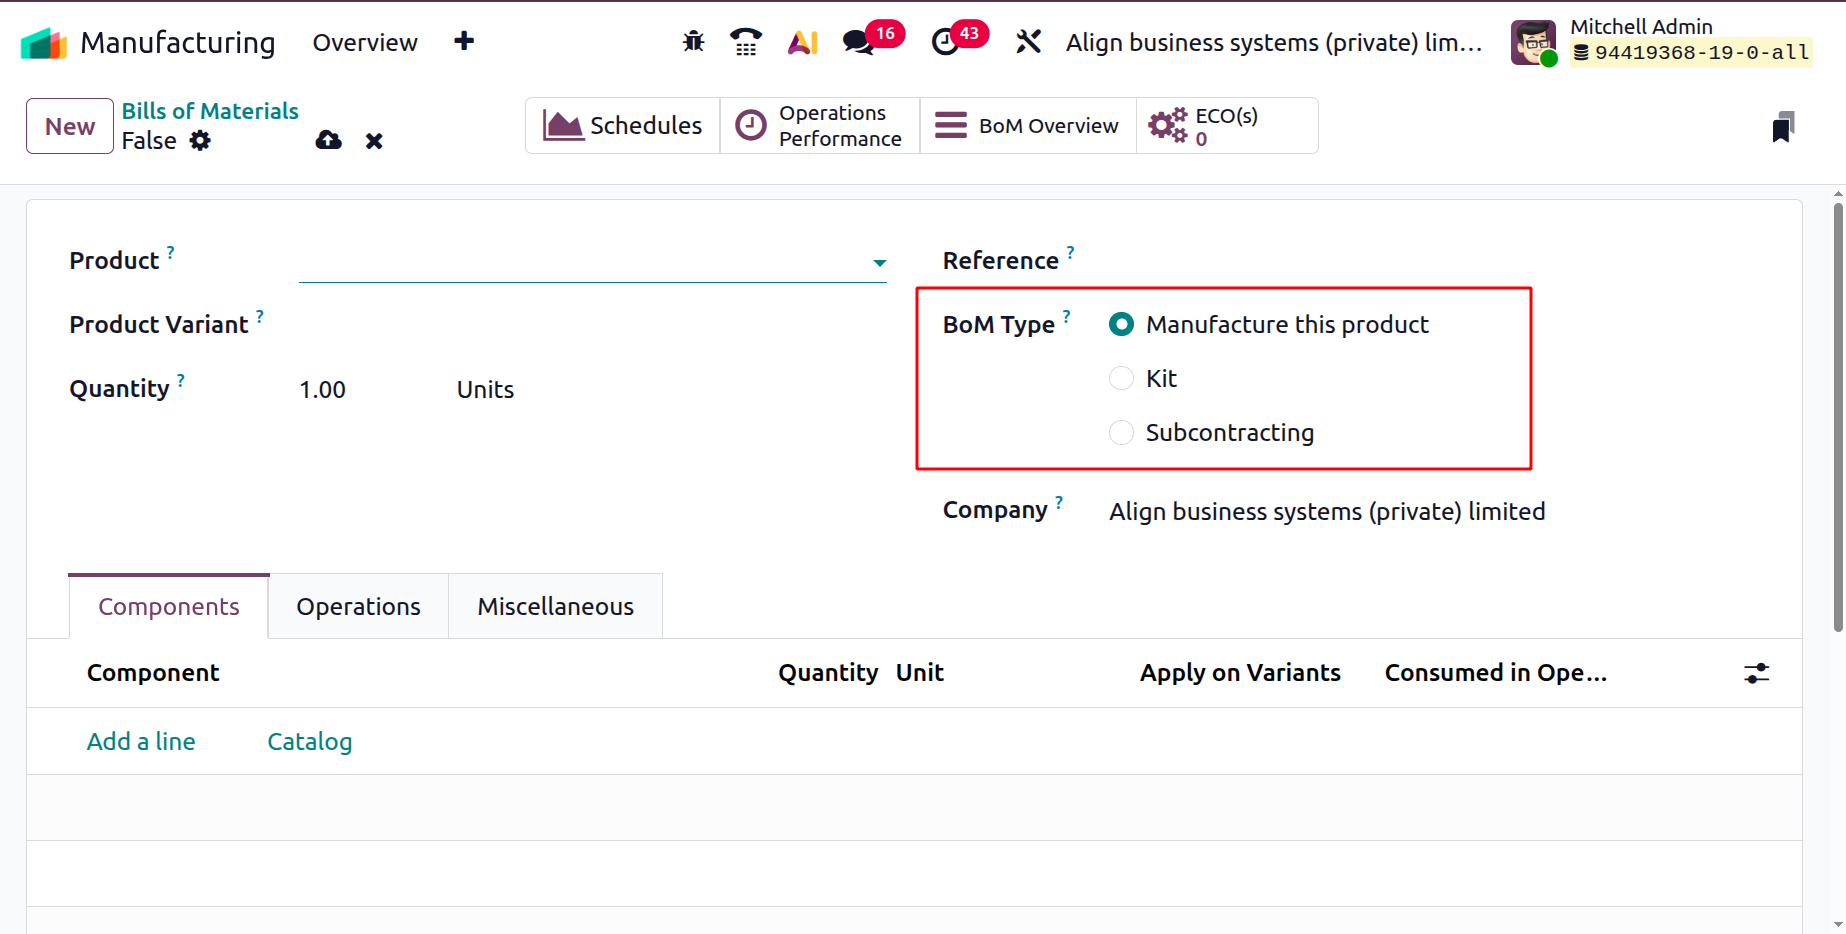Viewport: 1846px width, 934px height.
Task: Open the AI assistant icon
Action: point(802,42)
